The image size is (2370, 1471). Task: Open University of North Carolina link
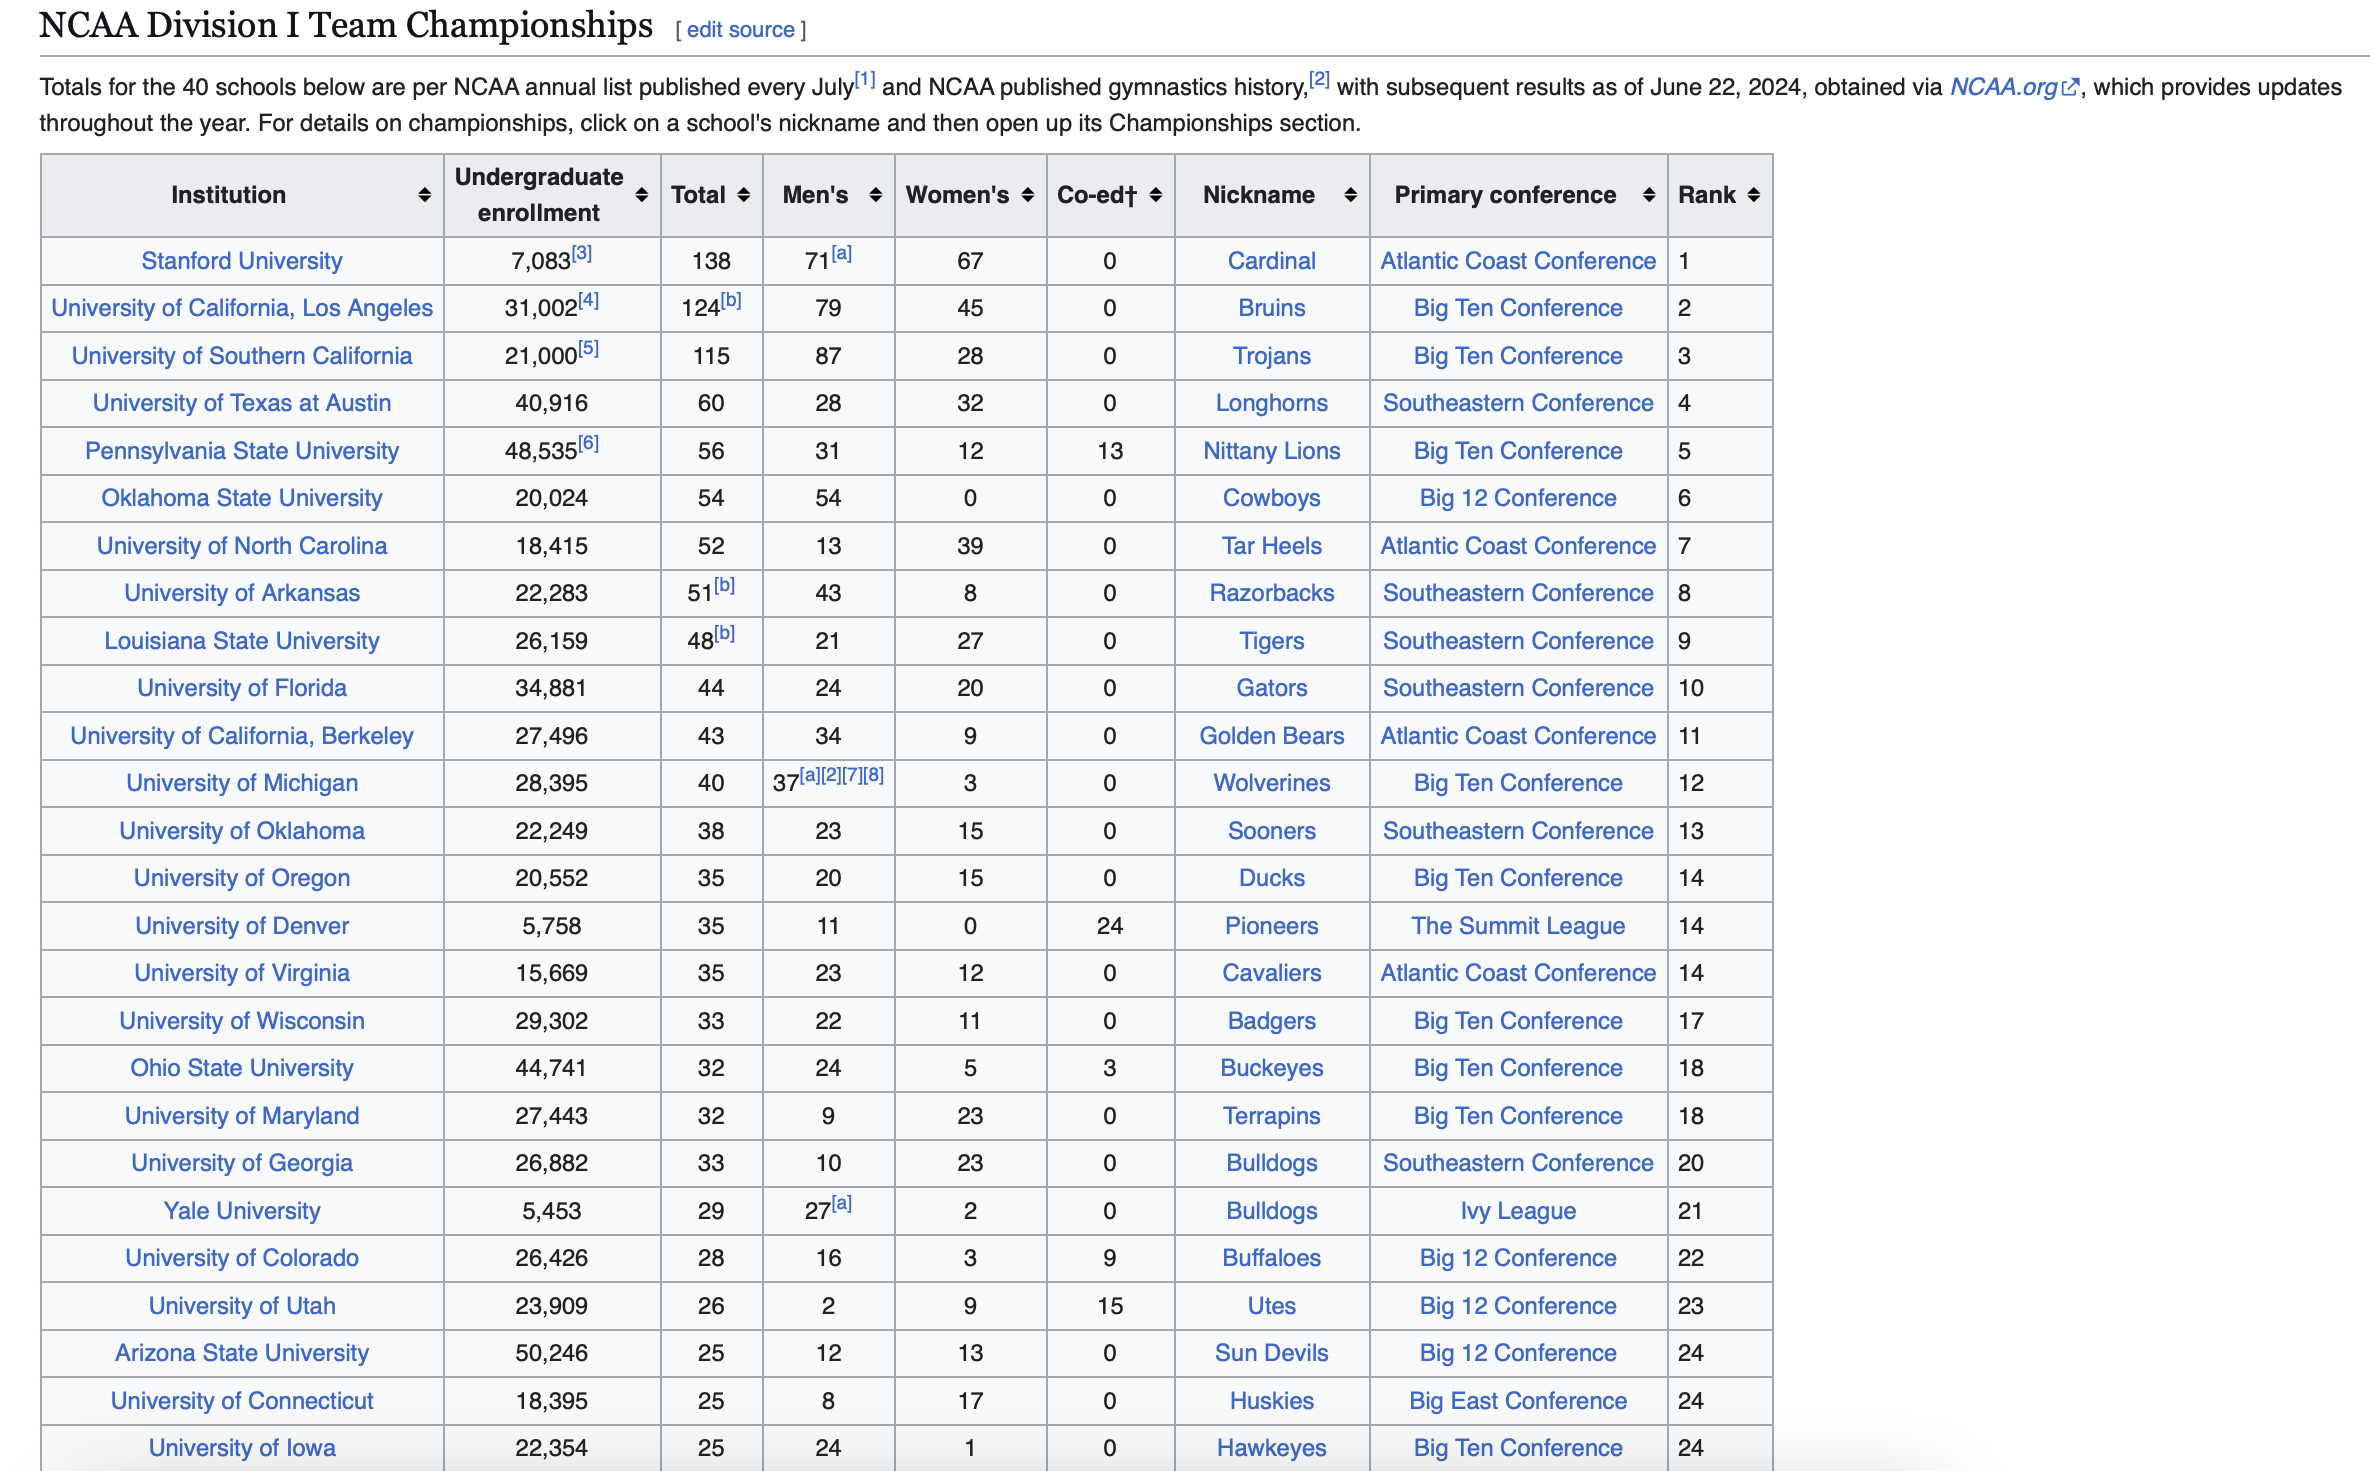(242, 546)
